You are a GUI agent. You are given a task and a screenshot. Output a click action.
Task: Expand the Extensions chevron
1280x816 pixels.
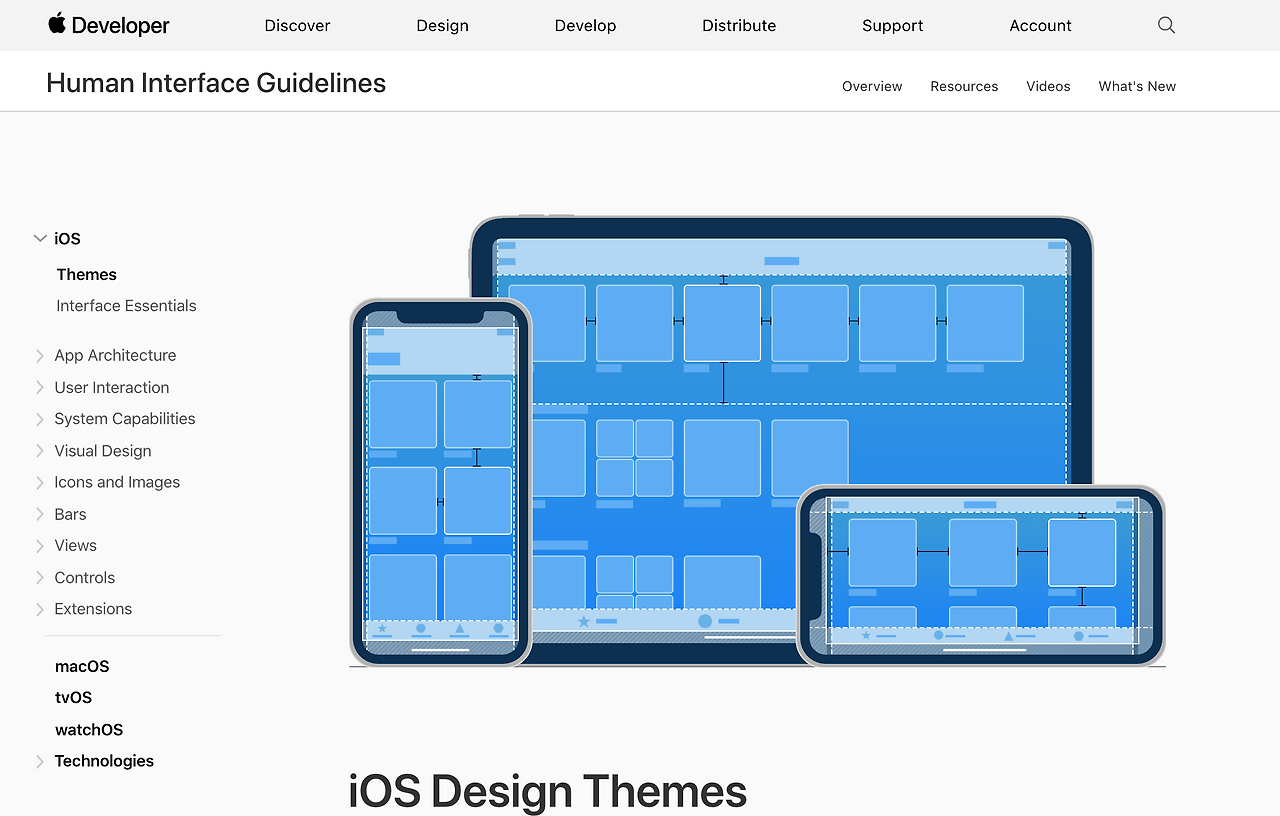click(40, 609)
